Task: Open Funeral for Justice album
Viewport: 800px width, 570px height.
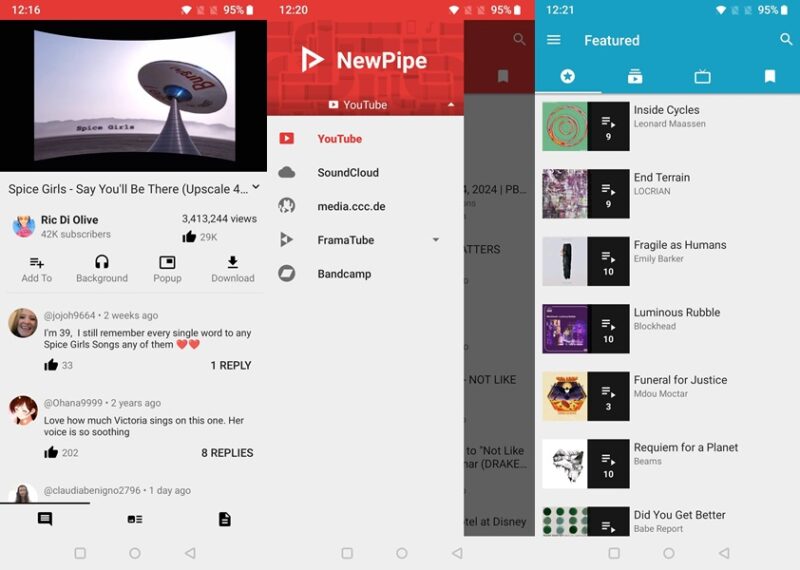Action: point(667,396)
